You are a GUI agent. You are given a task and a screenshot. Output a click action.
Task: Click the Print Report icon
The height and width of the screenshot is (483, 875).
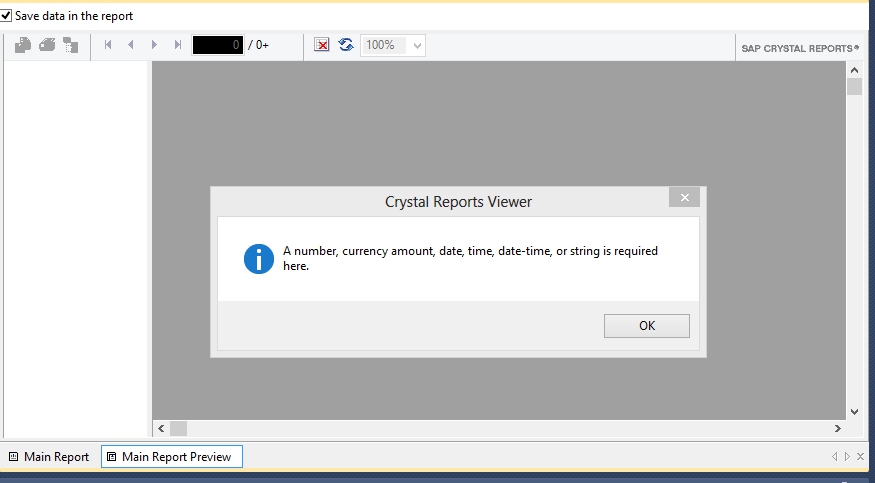pyautogui.click(x=47, y=45)
